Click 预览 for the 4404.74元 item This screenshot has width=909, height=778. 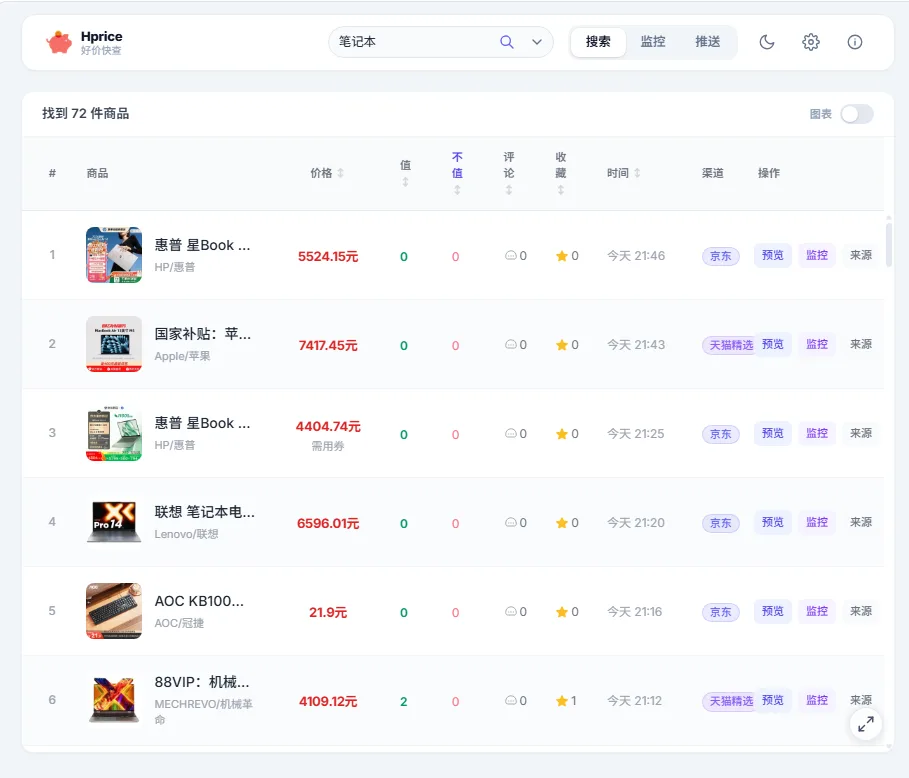772,433
